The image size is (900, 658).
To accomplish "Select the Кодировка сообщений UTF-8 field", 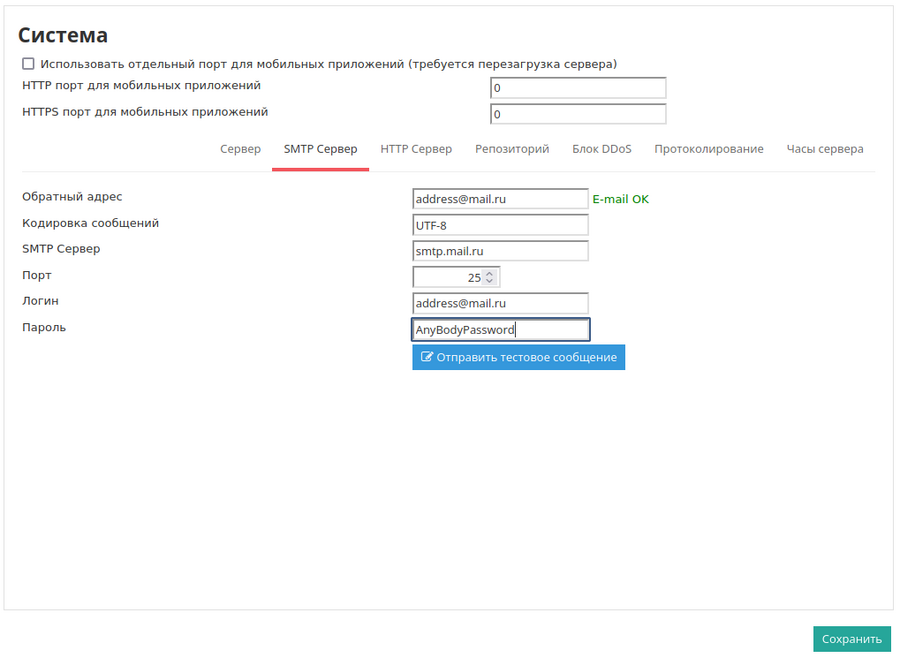I will coord(500,225).
